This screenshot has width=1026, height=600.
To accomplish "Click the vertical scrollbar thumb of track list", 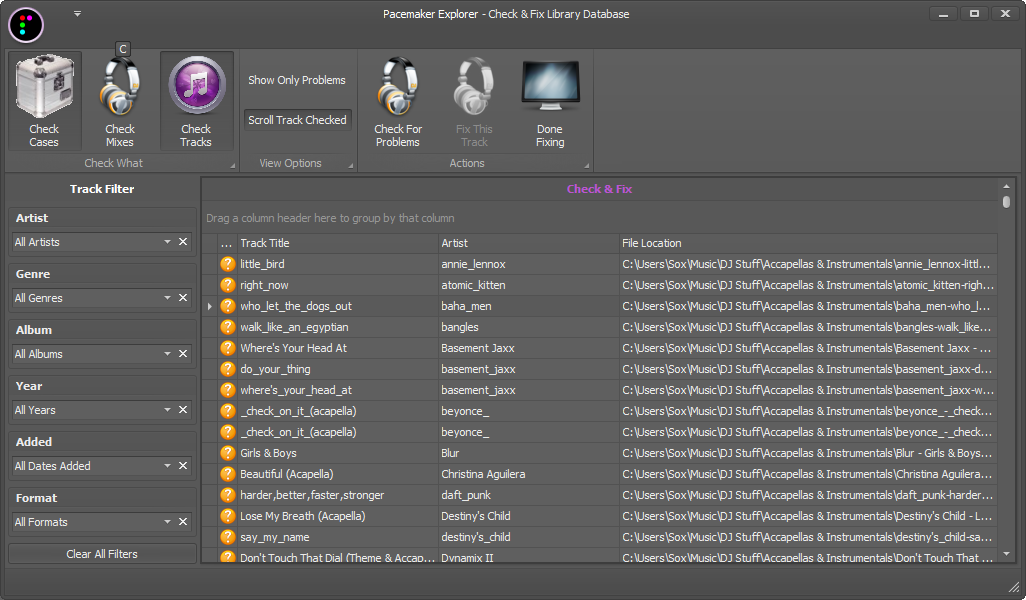I will pos(1006,201).
